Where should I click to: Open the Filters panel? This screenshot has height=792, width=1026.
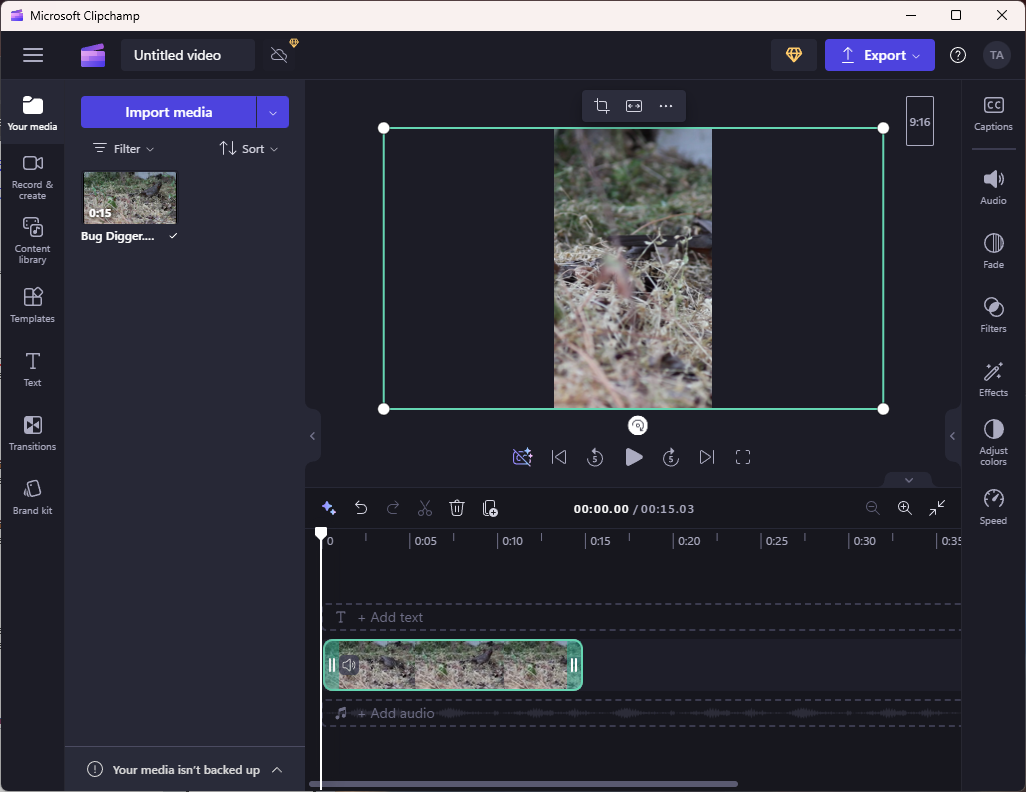coord(993,314)
